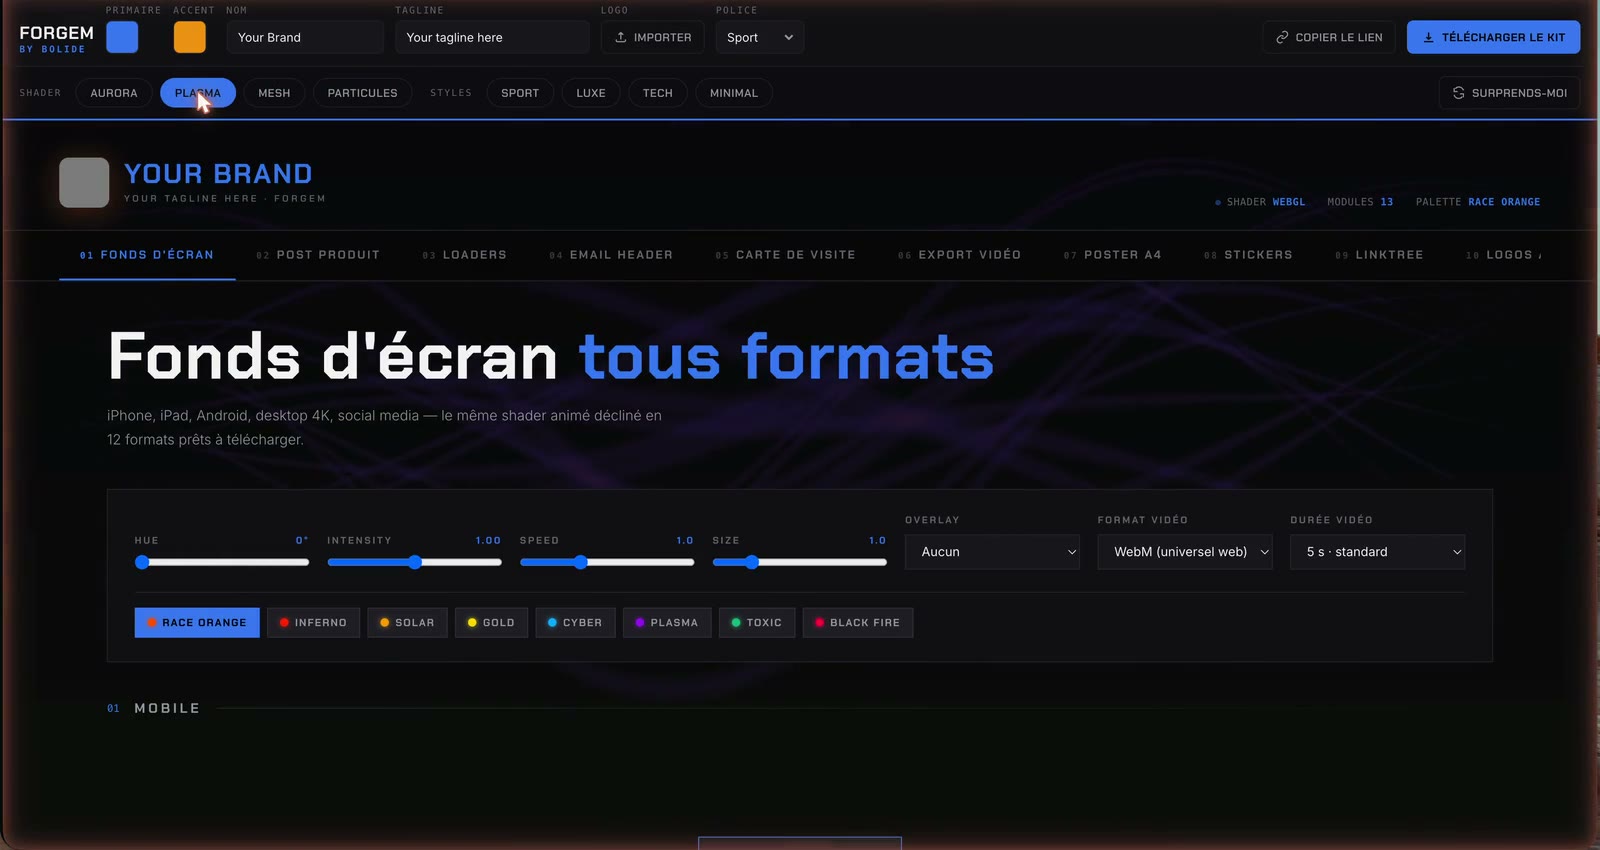Switch to Carte de Visite tab
Image resolution: width=1600 pixels, height=850 pixels.
[x=785, y=255]
